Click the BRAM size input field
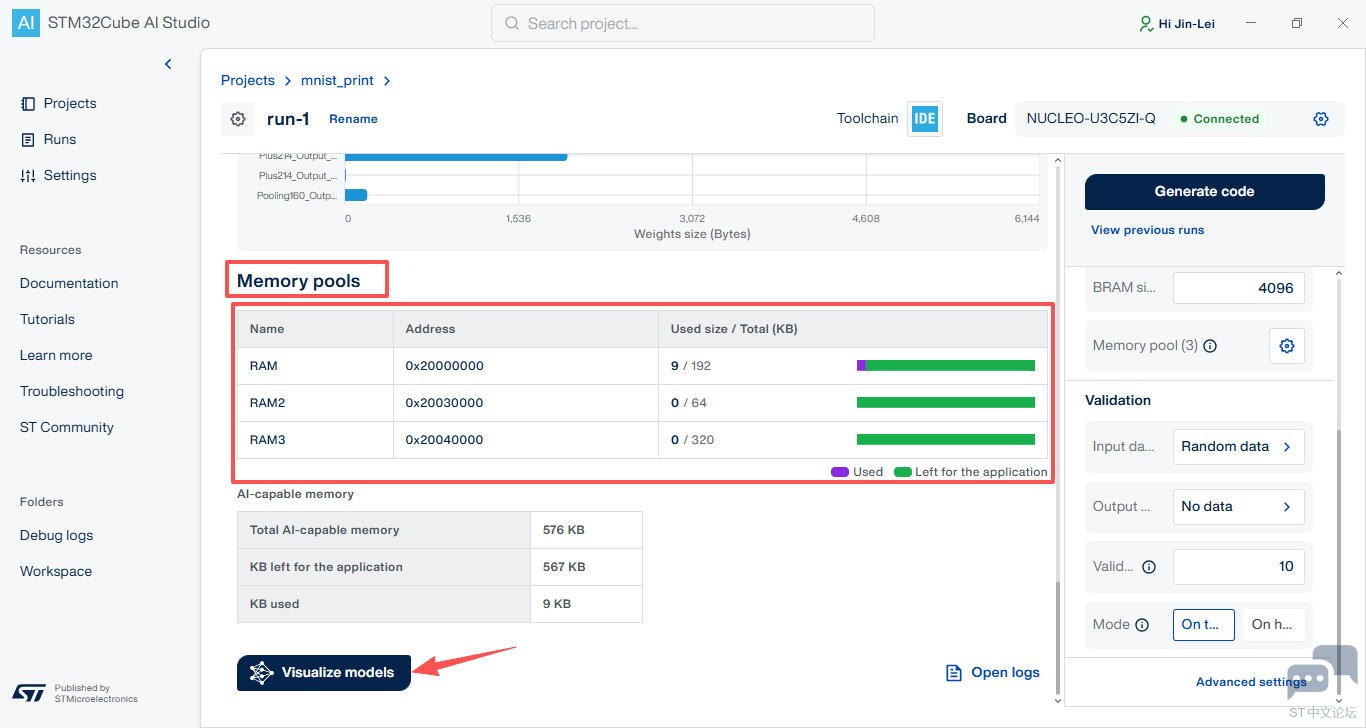Viewport: 1366px width, 728px height. click(1238, 288)
